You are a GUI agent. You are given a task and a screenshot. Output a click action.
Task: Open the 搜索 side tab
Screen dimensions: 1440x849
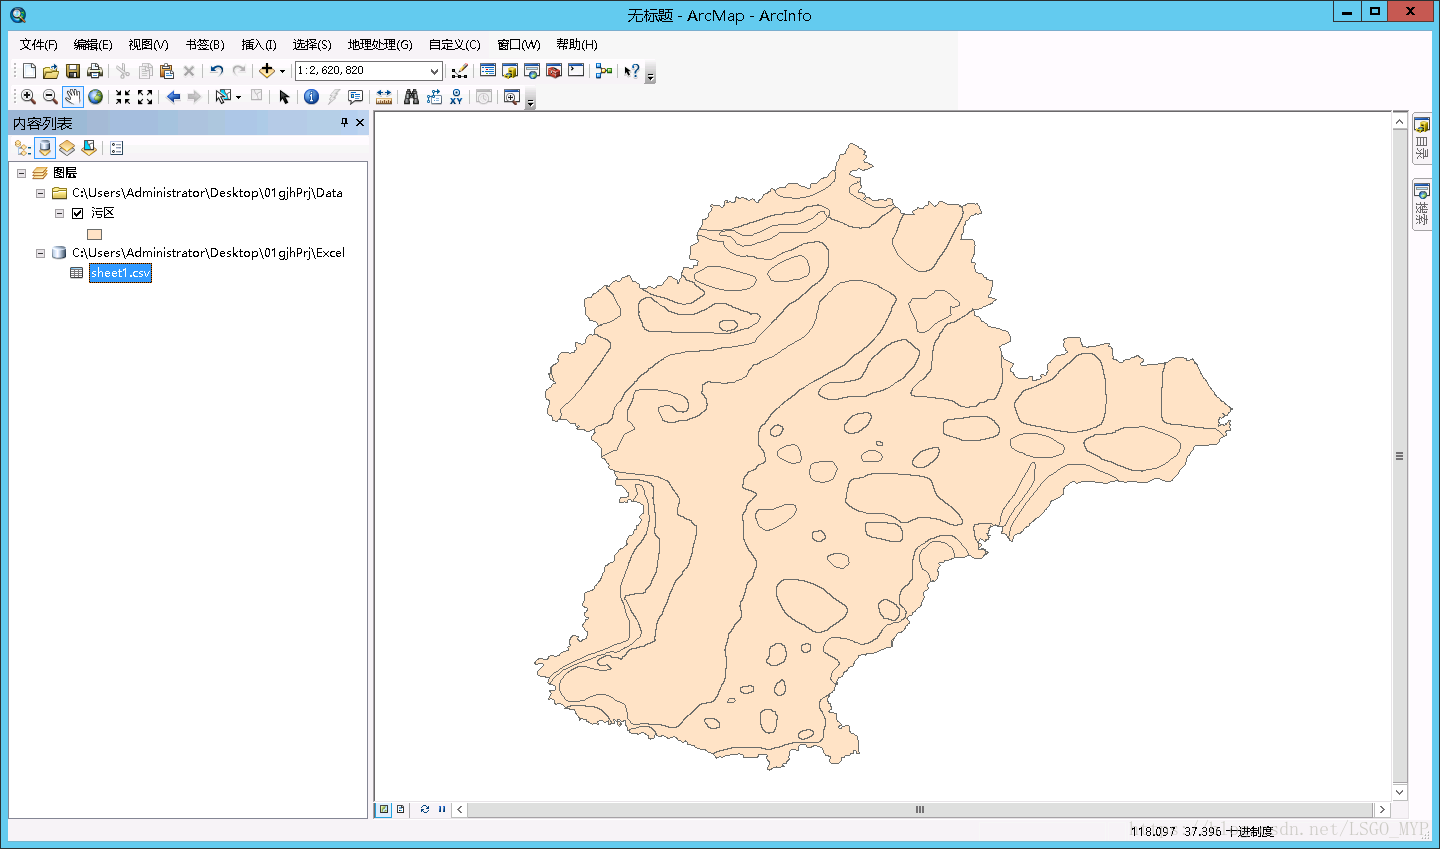point(1421,205)
